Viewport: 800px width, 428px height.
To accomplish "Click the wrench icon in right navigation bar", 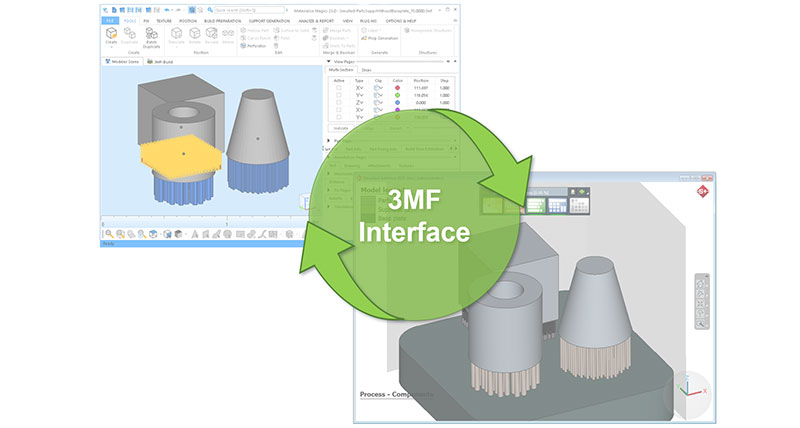I will coord(701,324).
